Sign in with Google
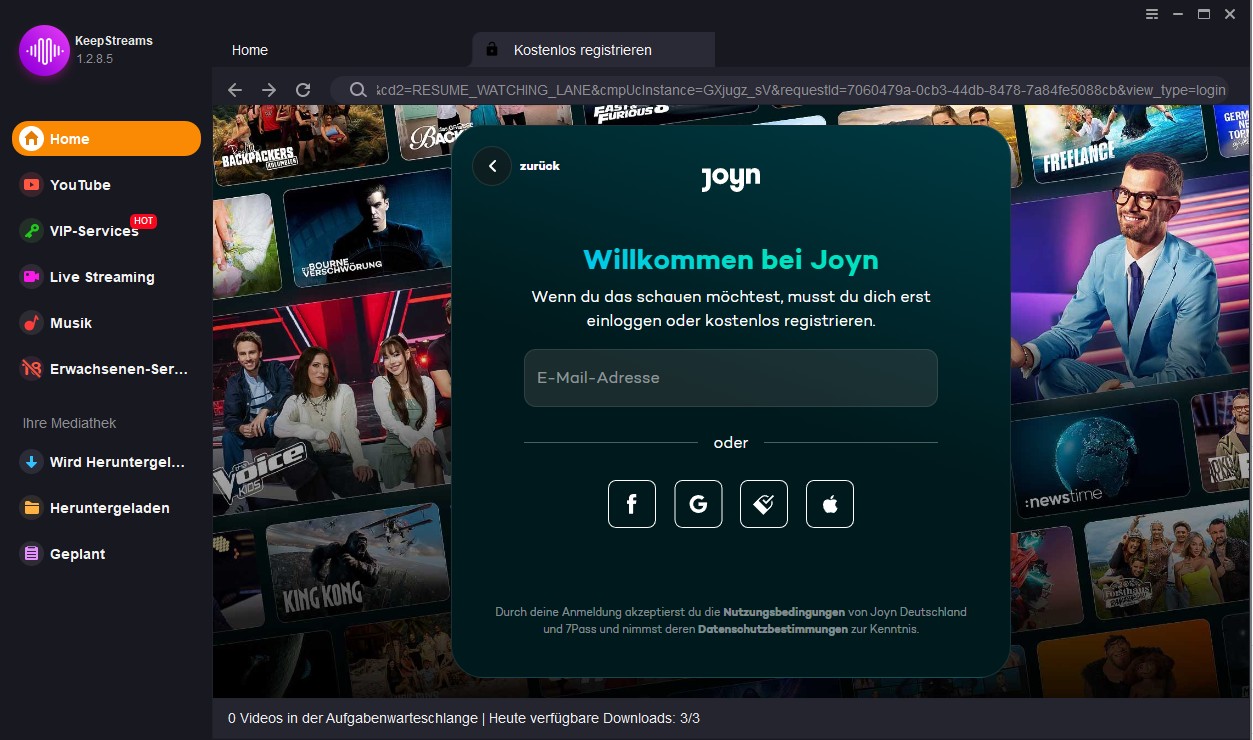 click(x=697, y=504)
